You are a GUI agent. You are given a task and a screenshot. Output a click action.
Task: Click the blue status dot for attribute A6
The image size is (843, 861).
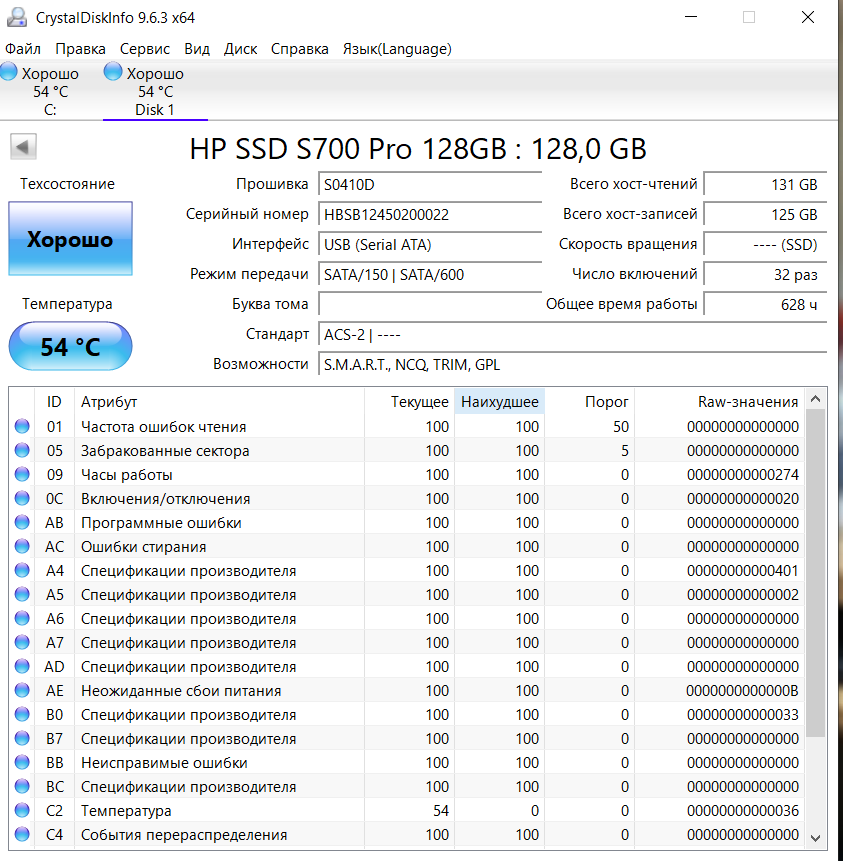22,618
